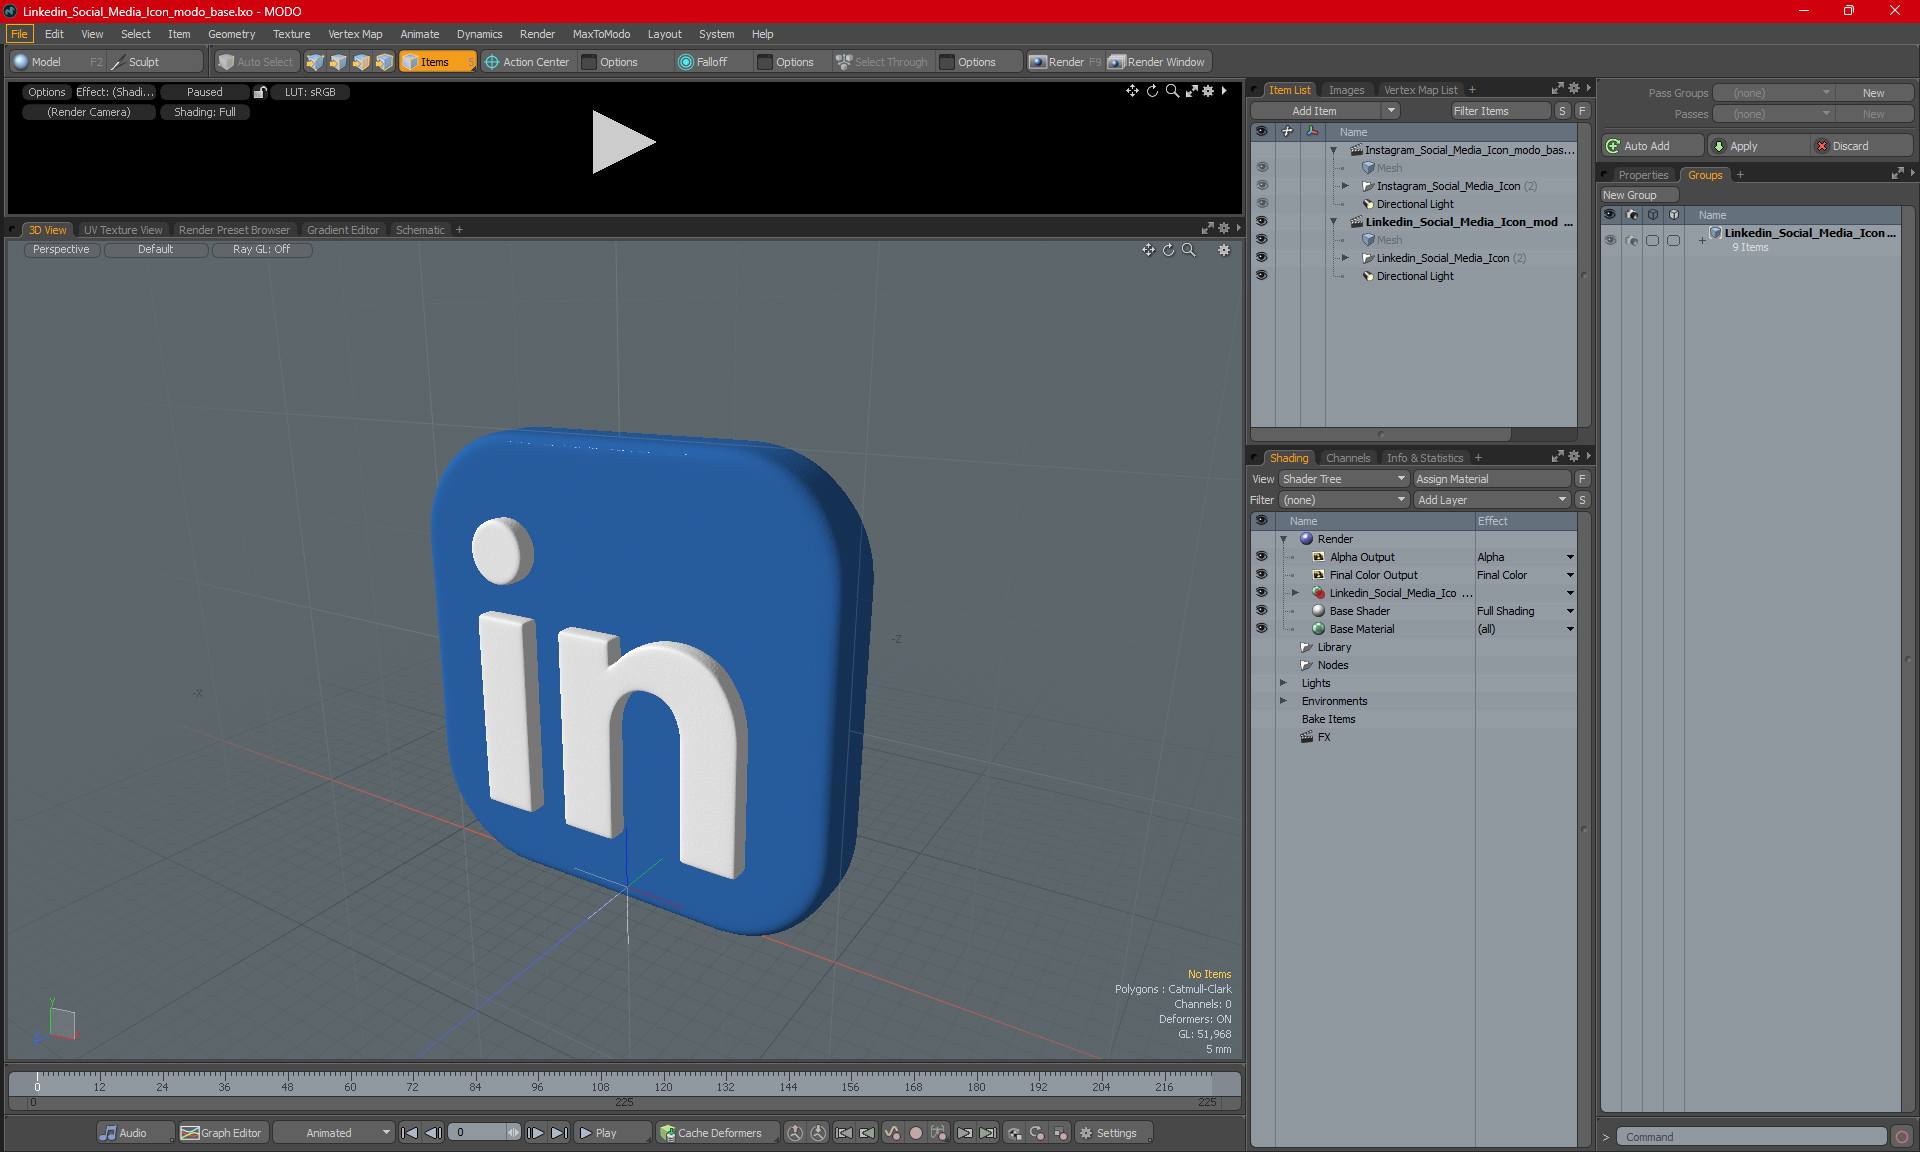Screen dimensions: 1920x1152
Task: Toggle visibility of Instagram_Social_Media_Icon item
Action: pos(1261,186)
